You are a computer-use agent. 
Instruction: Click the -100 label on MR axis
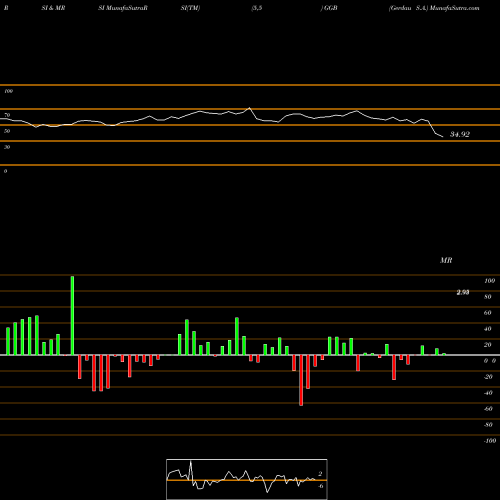[x=490, y=441]
